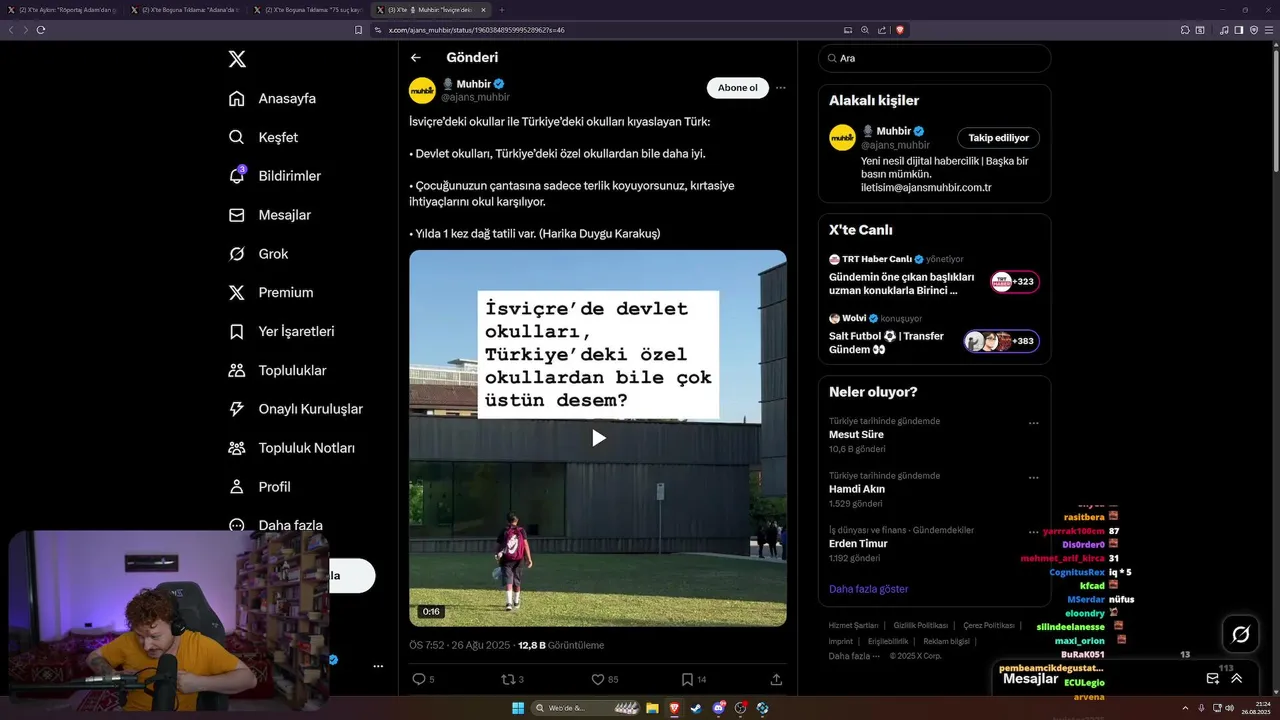This screenshot has width=1280, height=720.
Task: Open Mesajlar in the sidebar
Action: 269,215
